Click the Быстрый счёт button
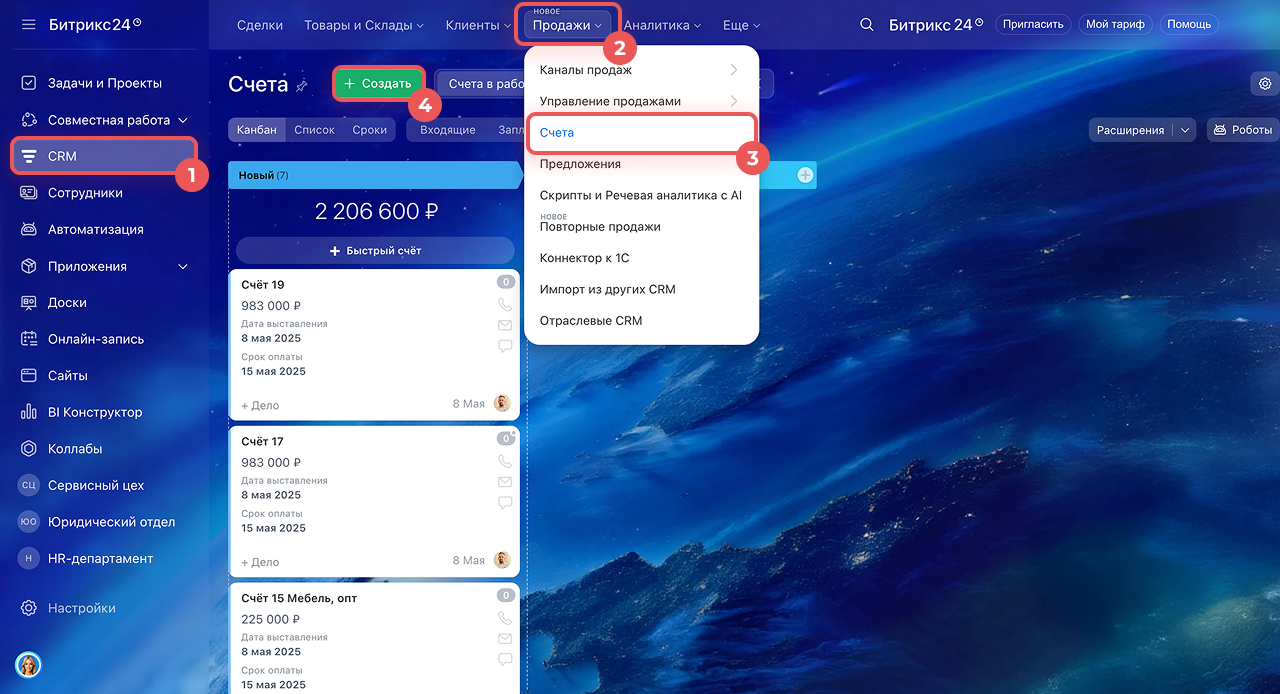This screenshot has height=694, width=1280. tap(375, 251)
